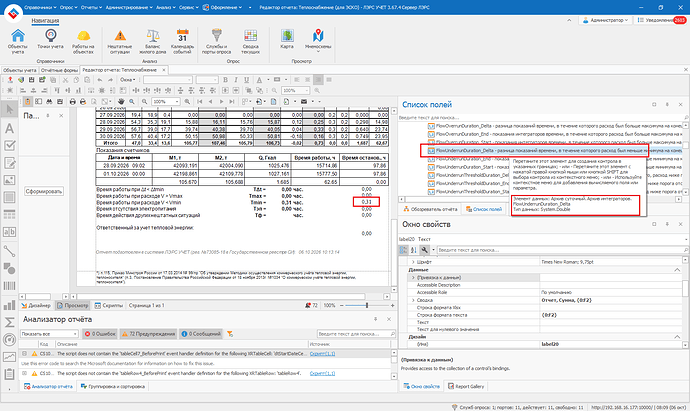Open the Report Gallery tab

tap(466, 386)
